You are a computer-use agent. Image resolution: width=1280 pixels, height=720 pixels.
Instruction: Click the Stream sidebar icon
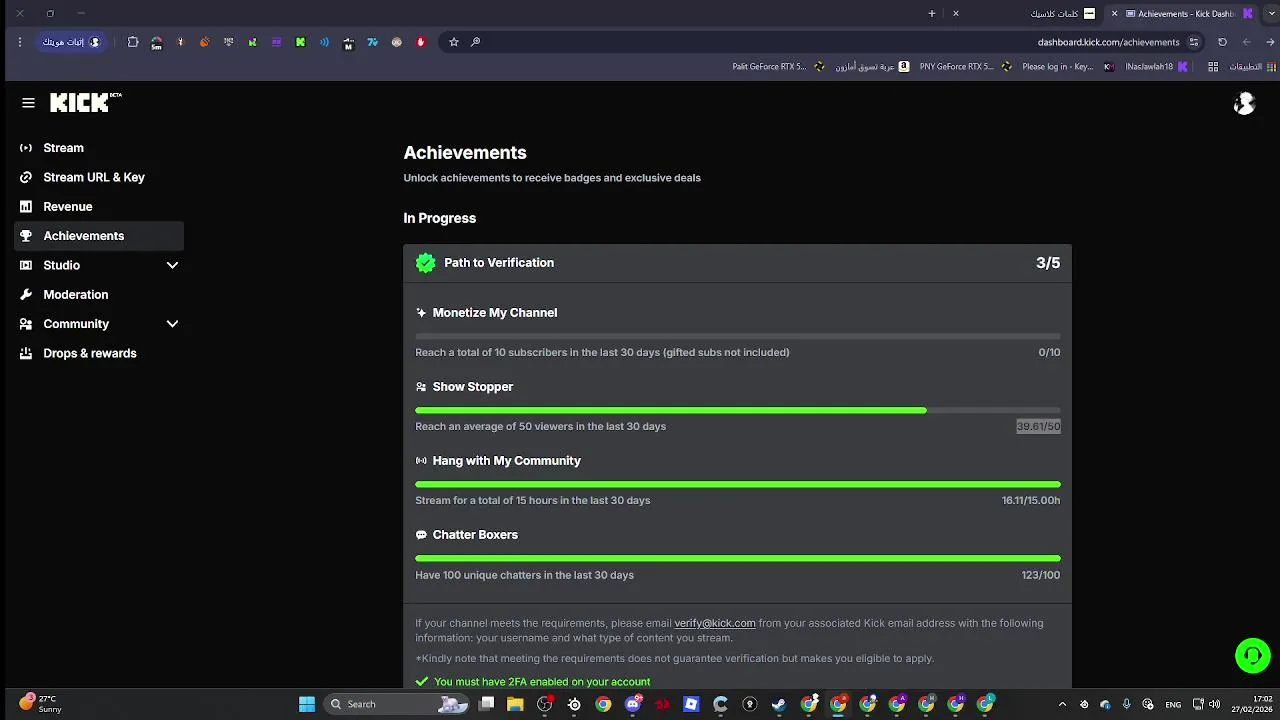pyautogui.click(x=26, y=148)
